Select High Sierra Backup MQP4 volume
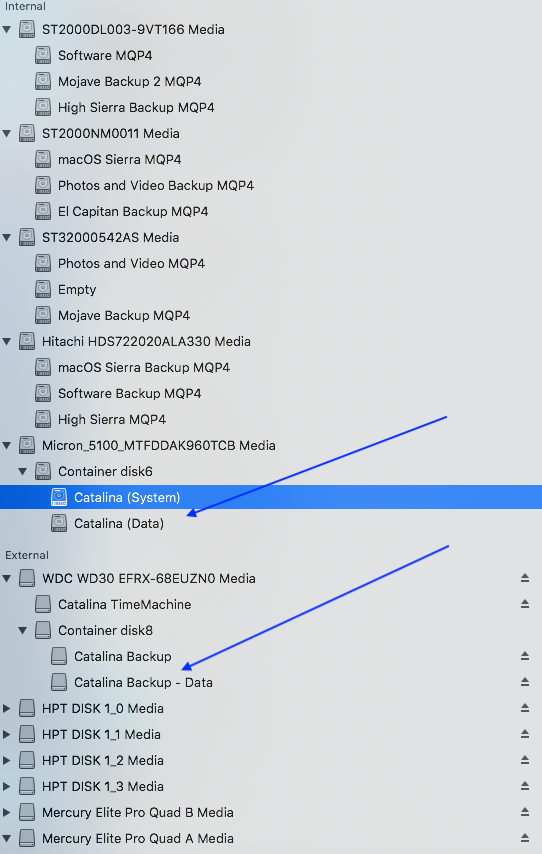Screen dimensions: 542x854 (136, 107)
